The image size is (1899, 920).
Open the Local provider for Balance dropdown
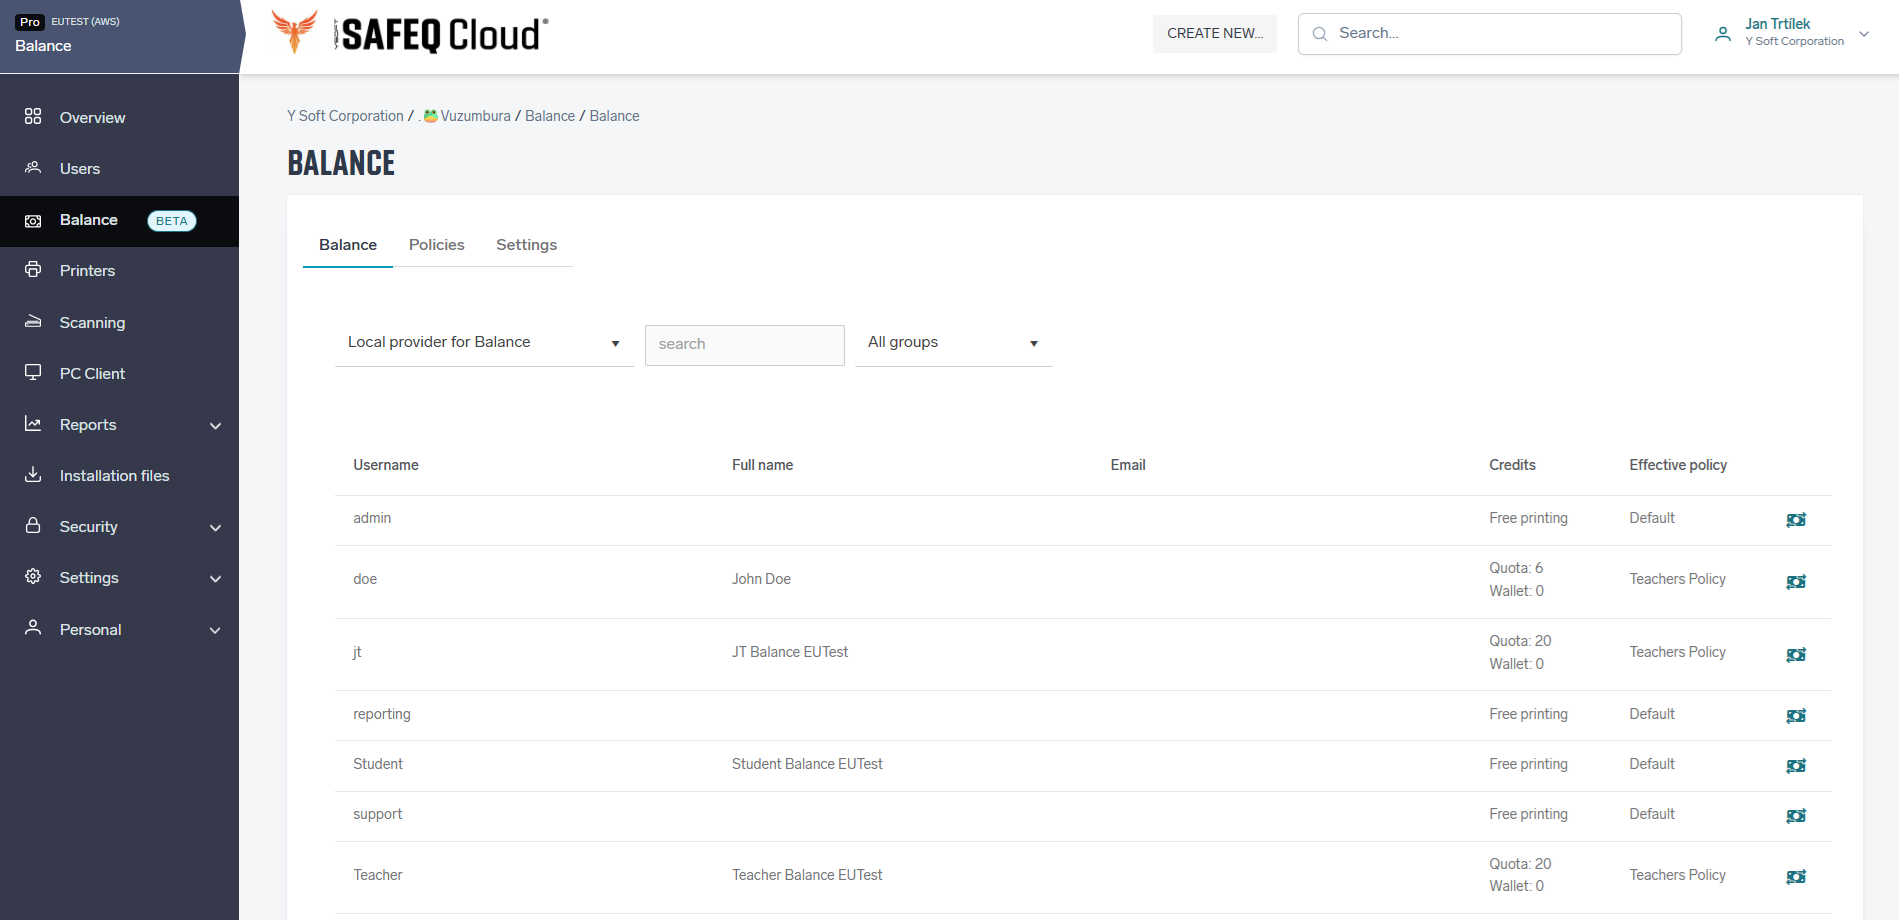(484, 343)
